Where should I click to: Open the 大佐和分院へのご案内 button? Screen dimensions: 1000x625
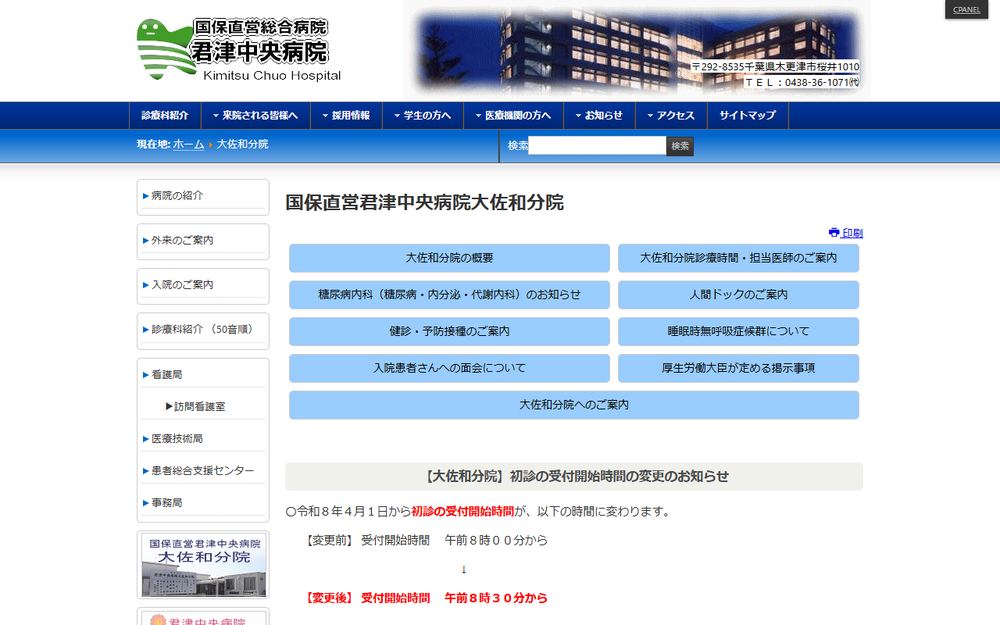(574, 405)
